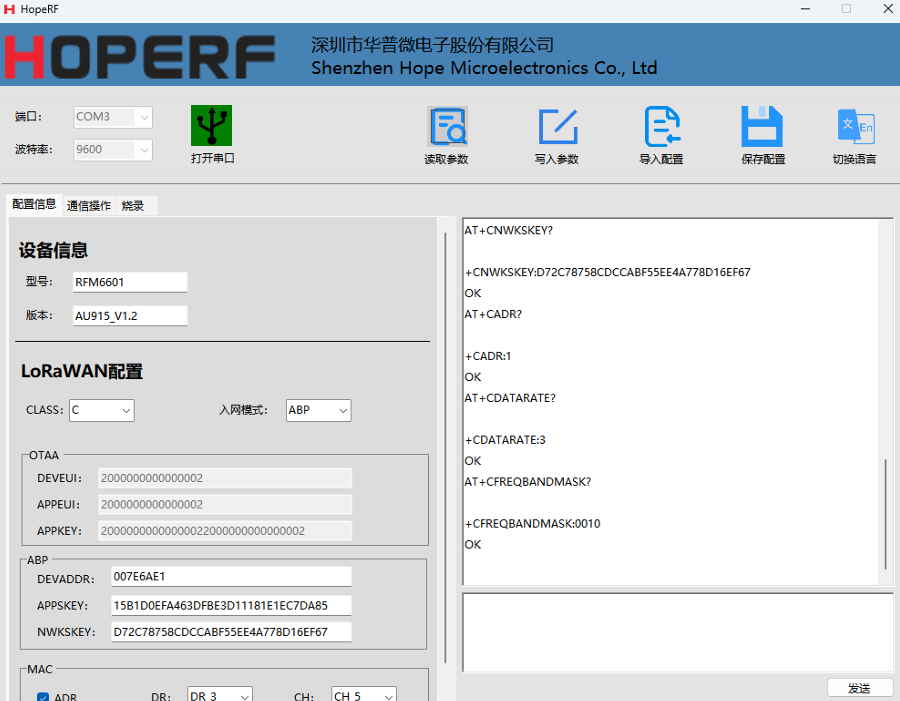
Task: Click the configuration panel vertical scrollbar
Action: [445, 448]
